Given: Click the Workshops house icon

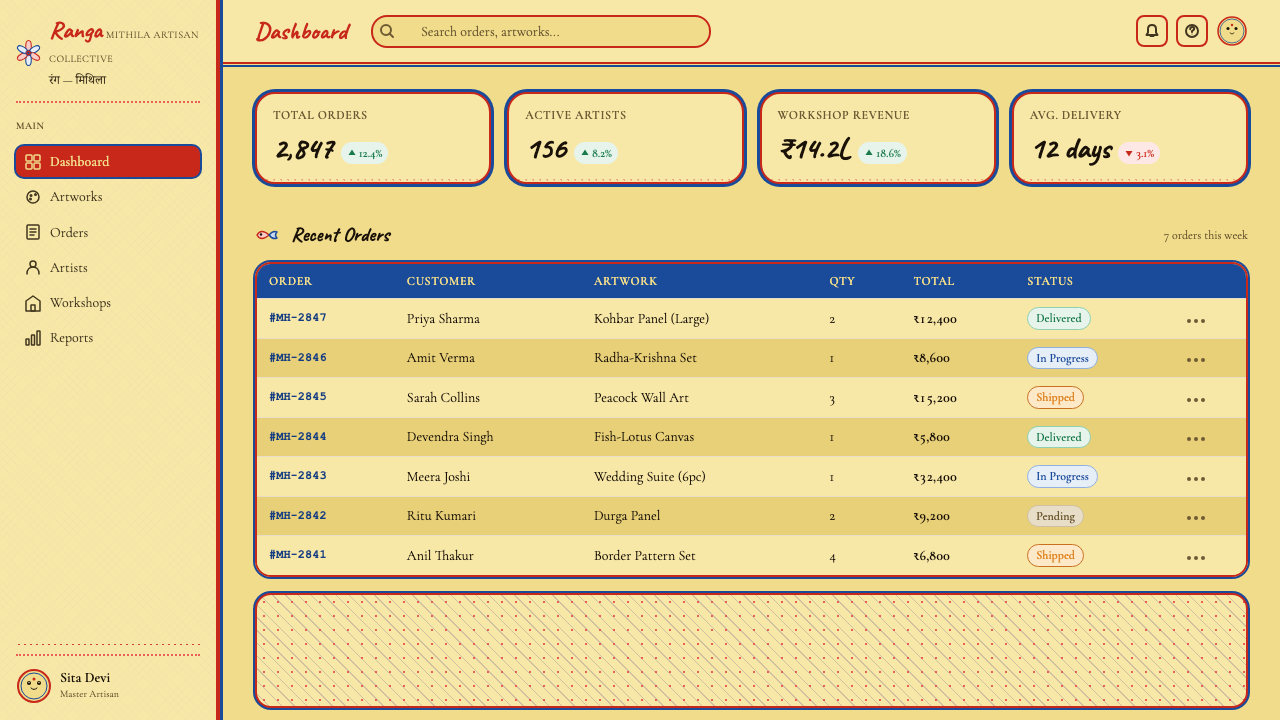Looking at the screenshot, I should (x=33, y=303).
